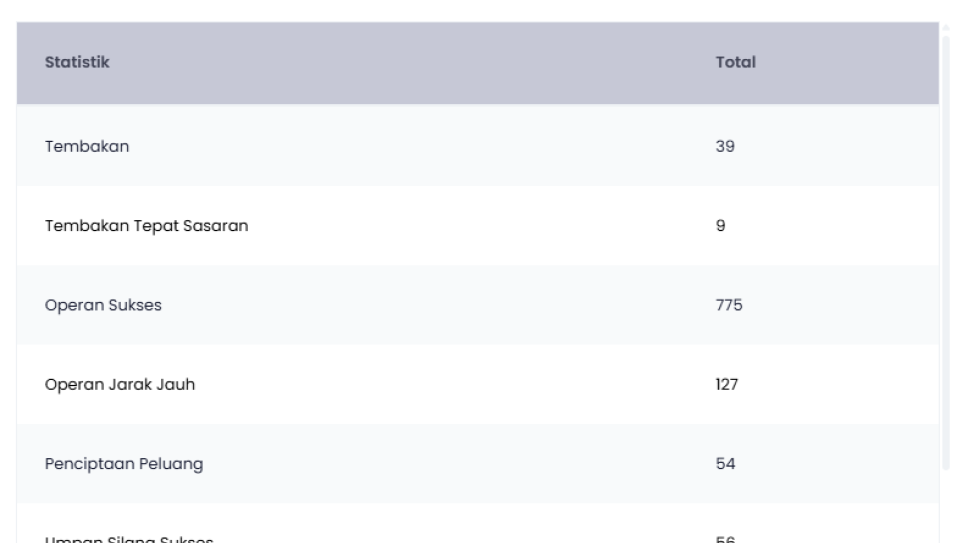Screen dimensions: 968x543
Task: Click the value 9 for shots on target
Action: (x=721, y=226)
